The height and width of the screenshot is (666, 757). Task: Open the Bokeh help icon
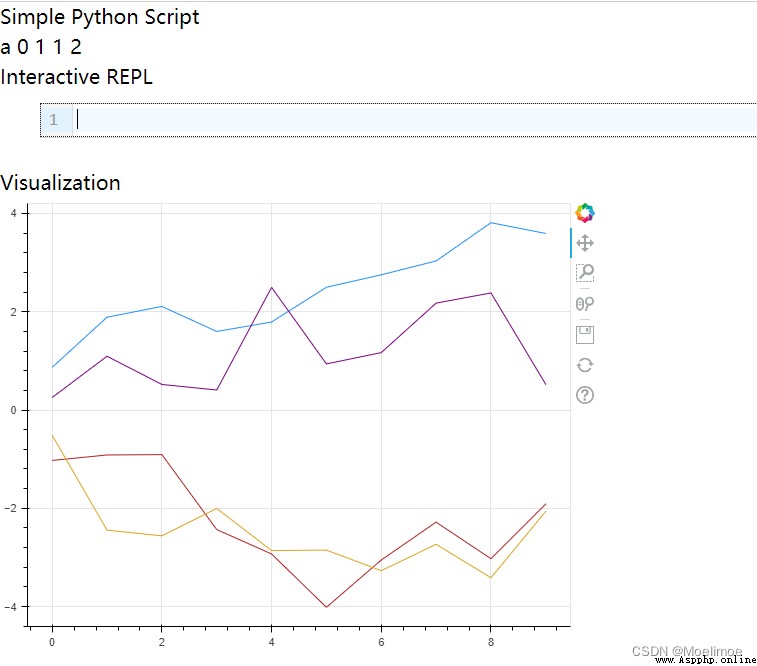[585, 395]
